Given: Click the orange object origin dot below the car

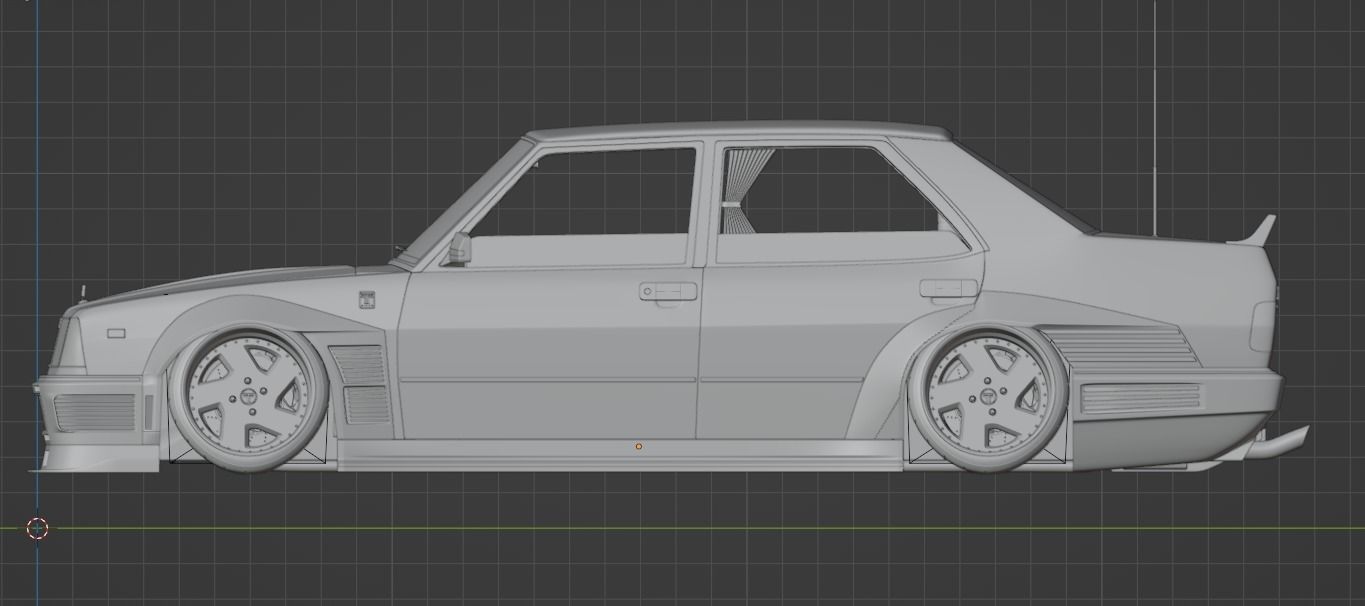Looking at the screenshot, I should click(x=639, y=447).
